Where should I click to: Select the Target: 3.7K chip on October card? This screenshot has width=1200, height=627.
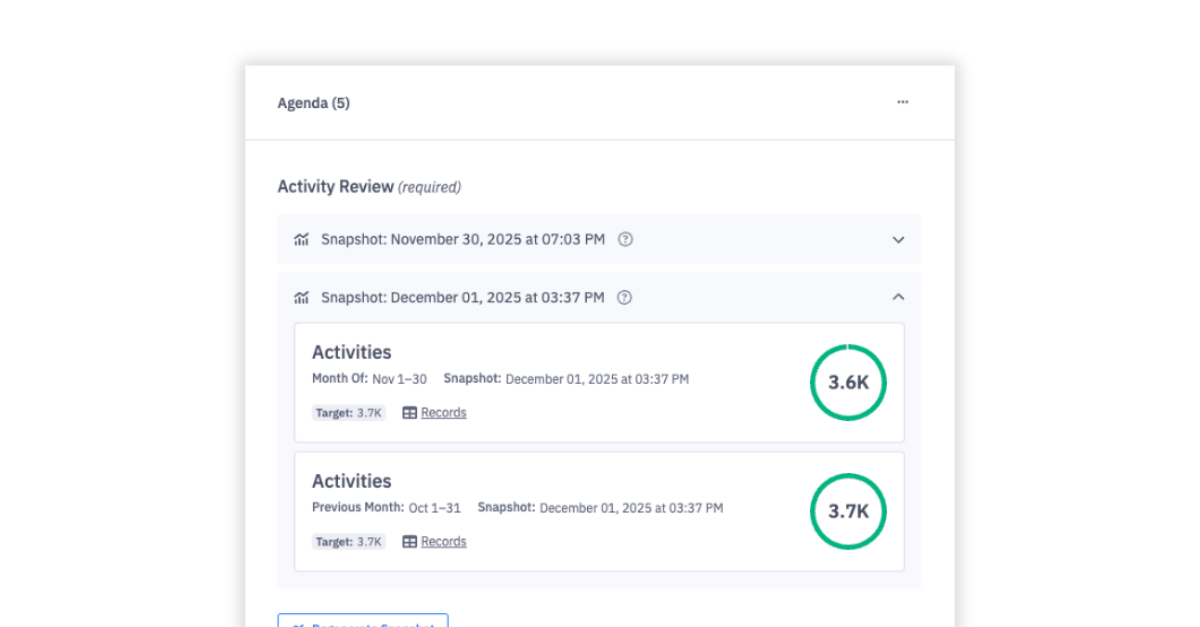tap(348, 541)
